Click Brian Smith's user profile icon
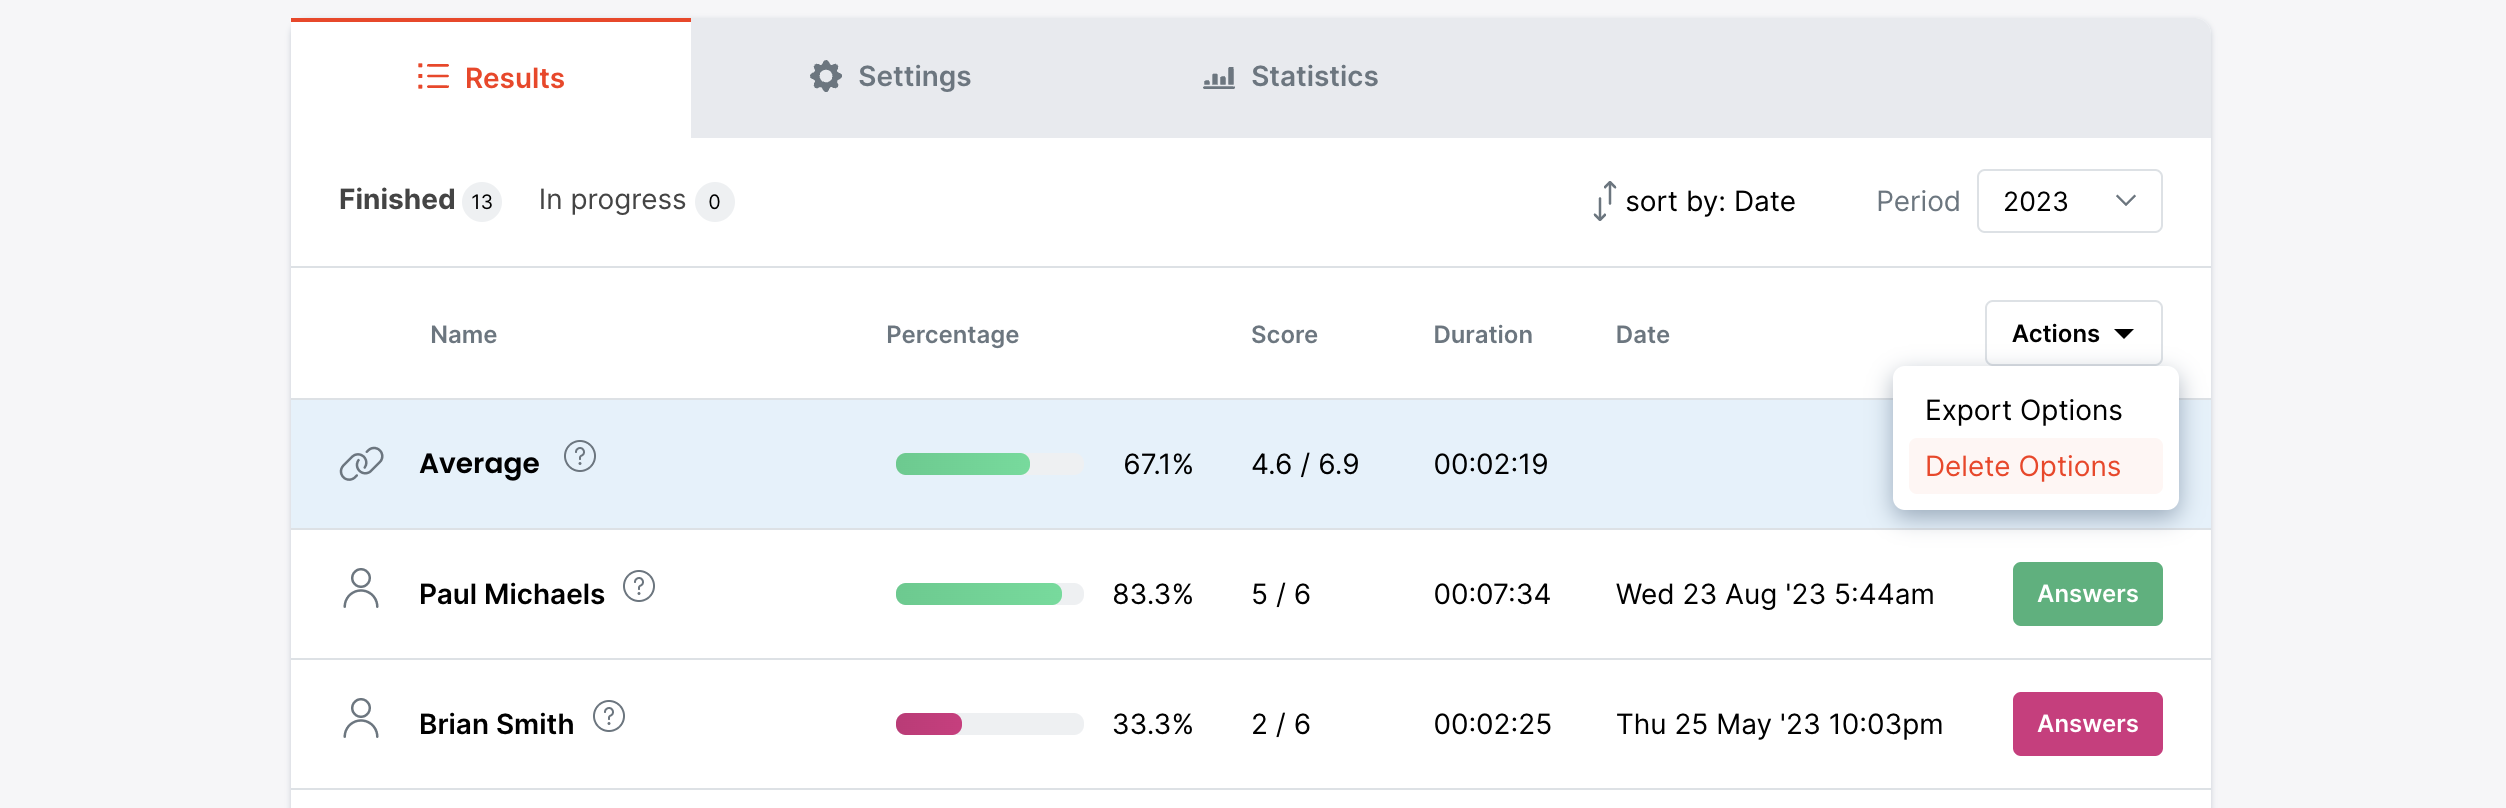The image size is (2506, 808). point(361,719)
